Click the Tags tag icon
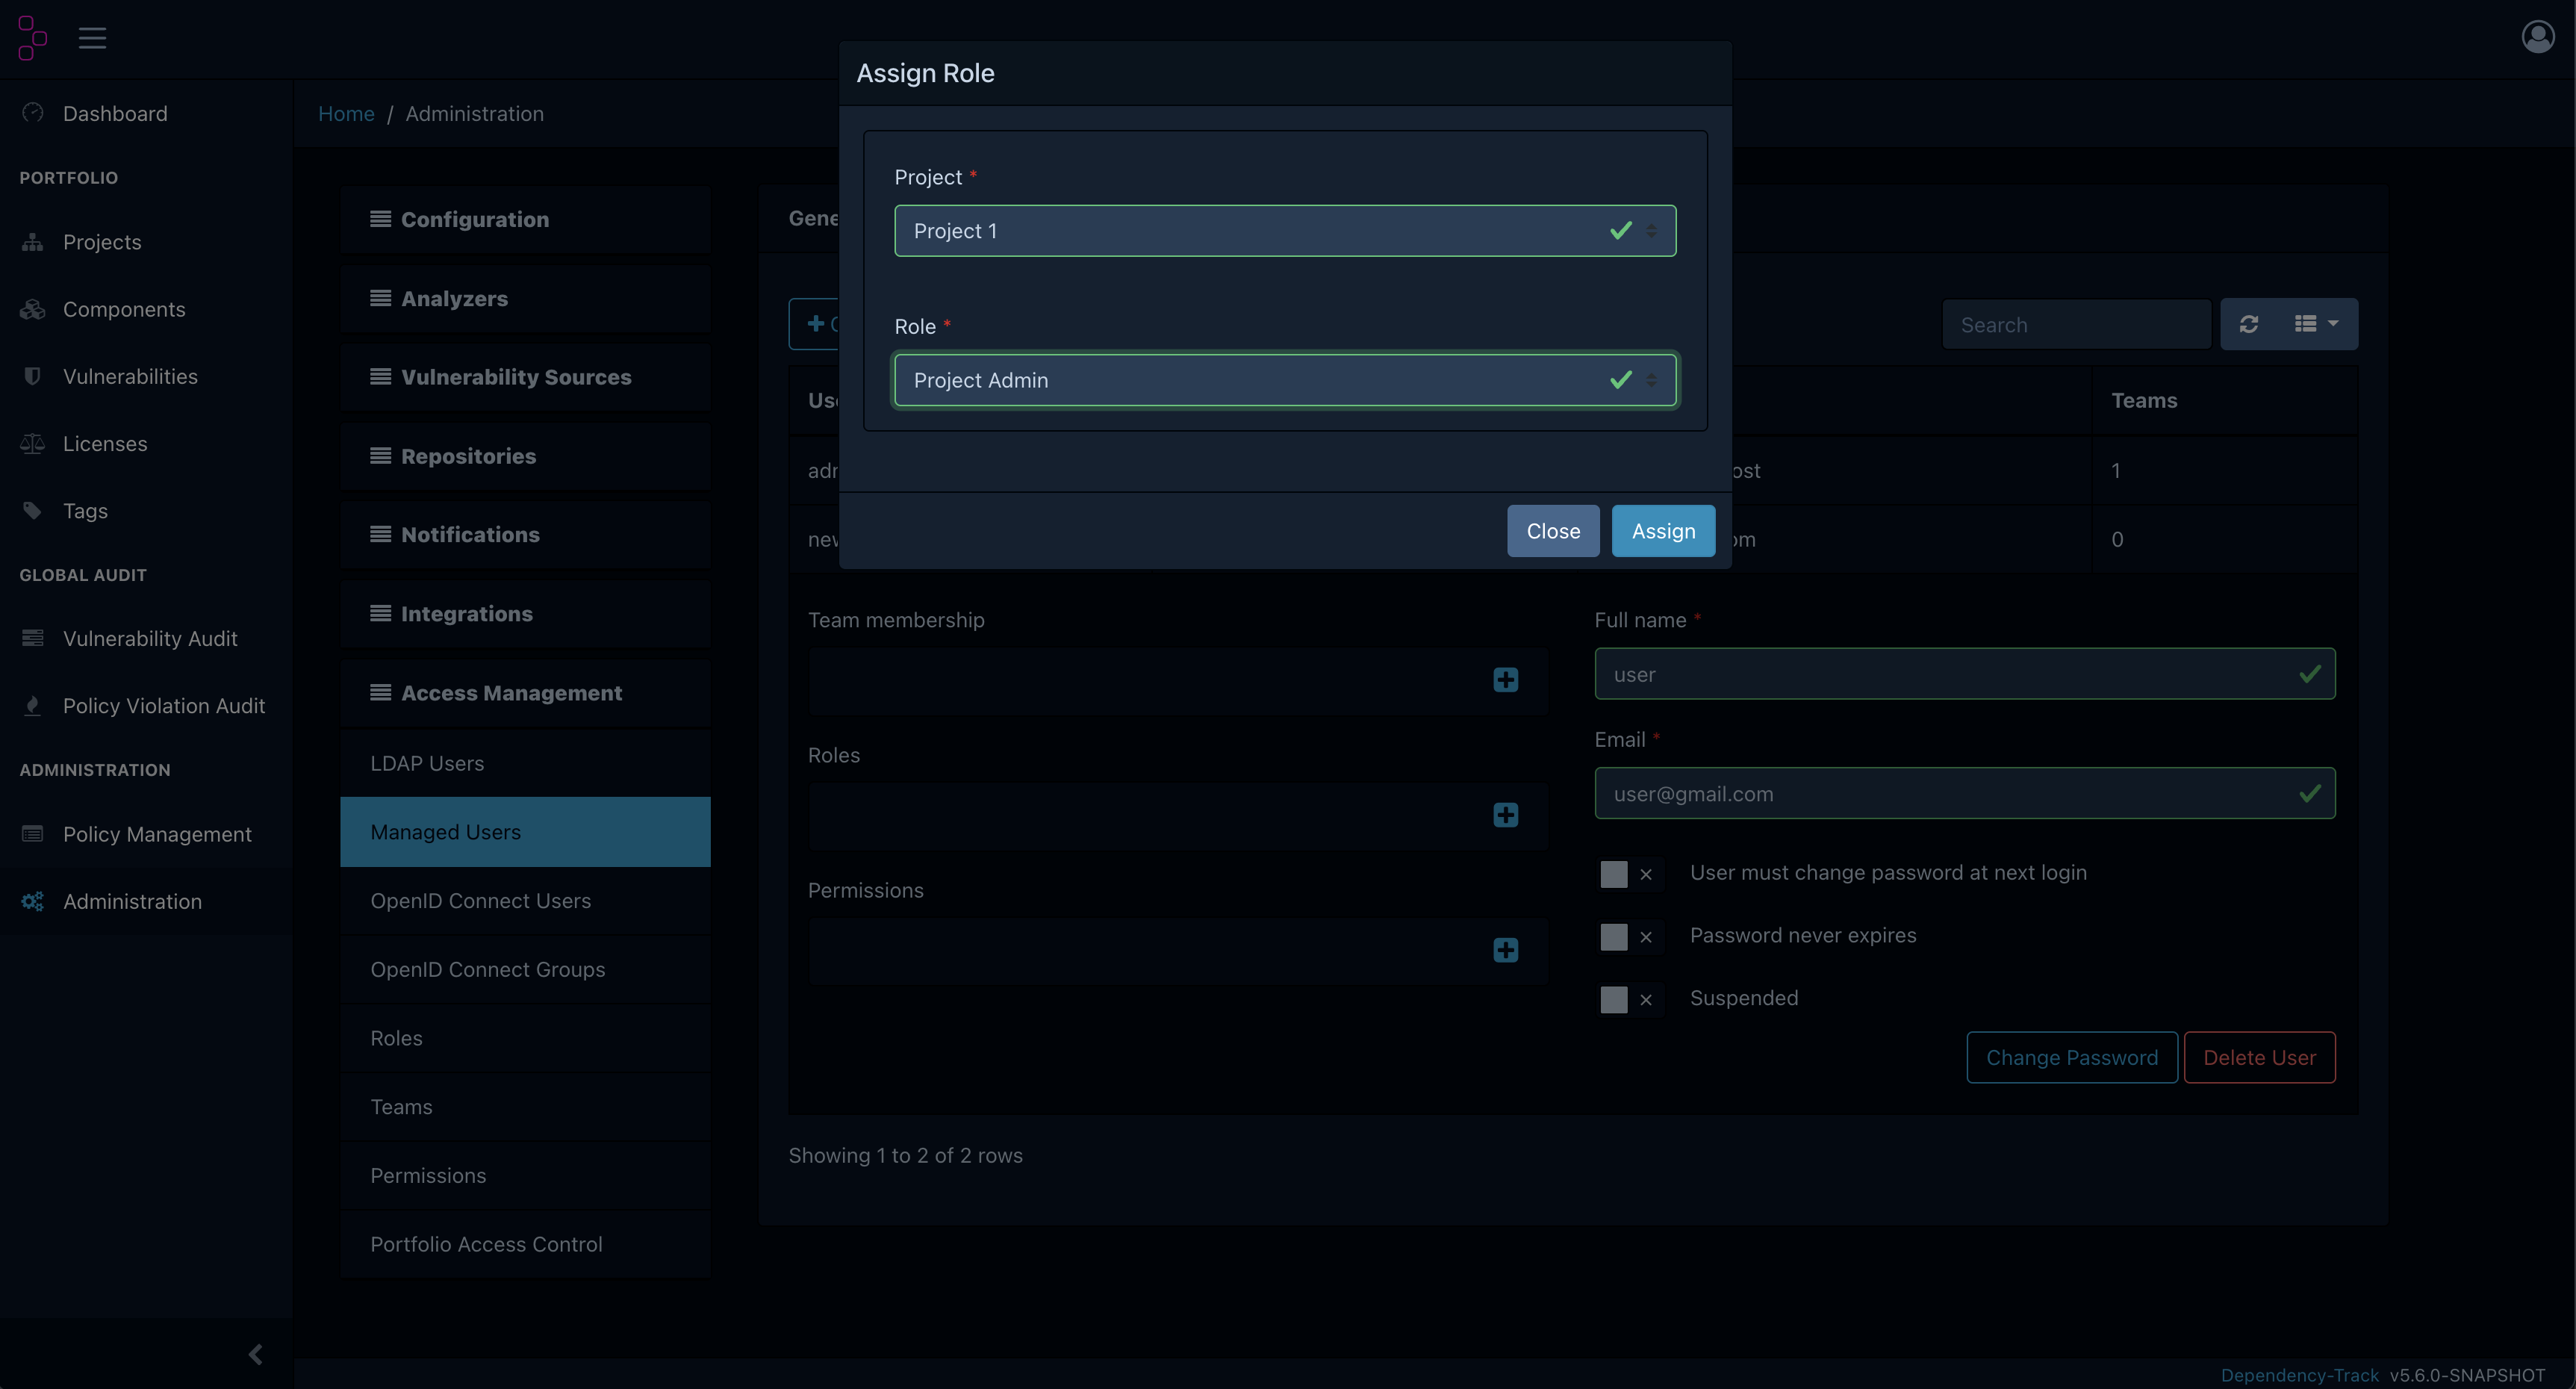This screenshot has height=1389, width=2576. (33, 510)
